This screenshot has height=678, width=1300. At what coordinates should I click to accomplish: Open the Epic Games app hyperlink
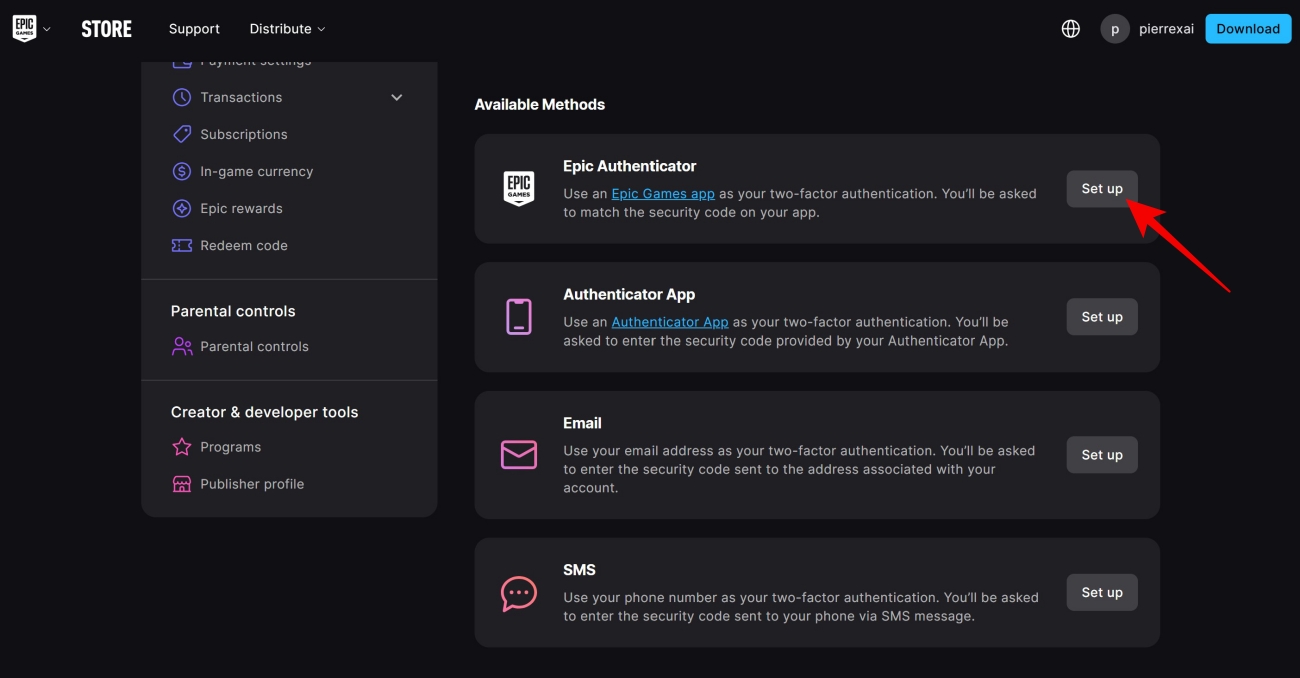(663, 193)
